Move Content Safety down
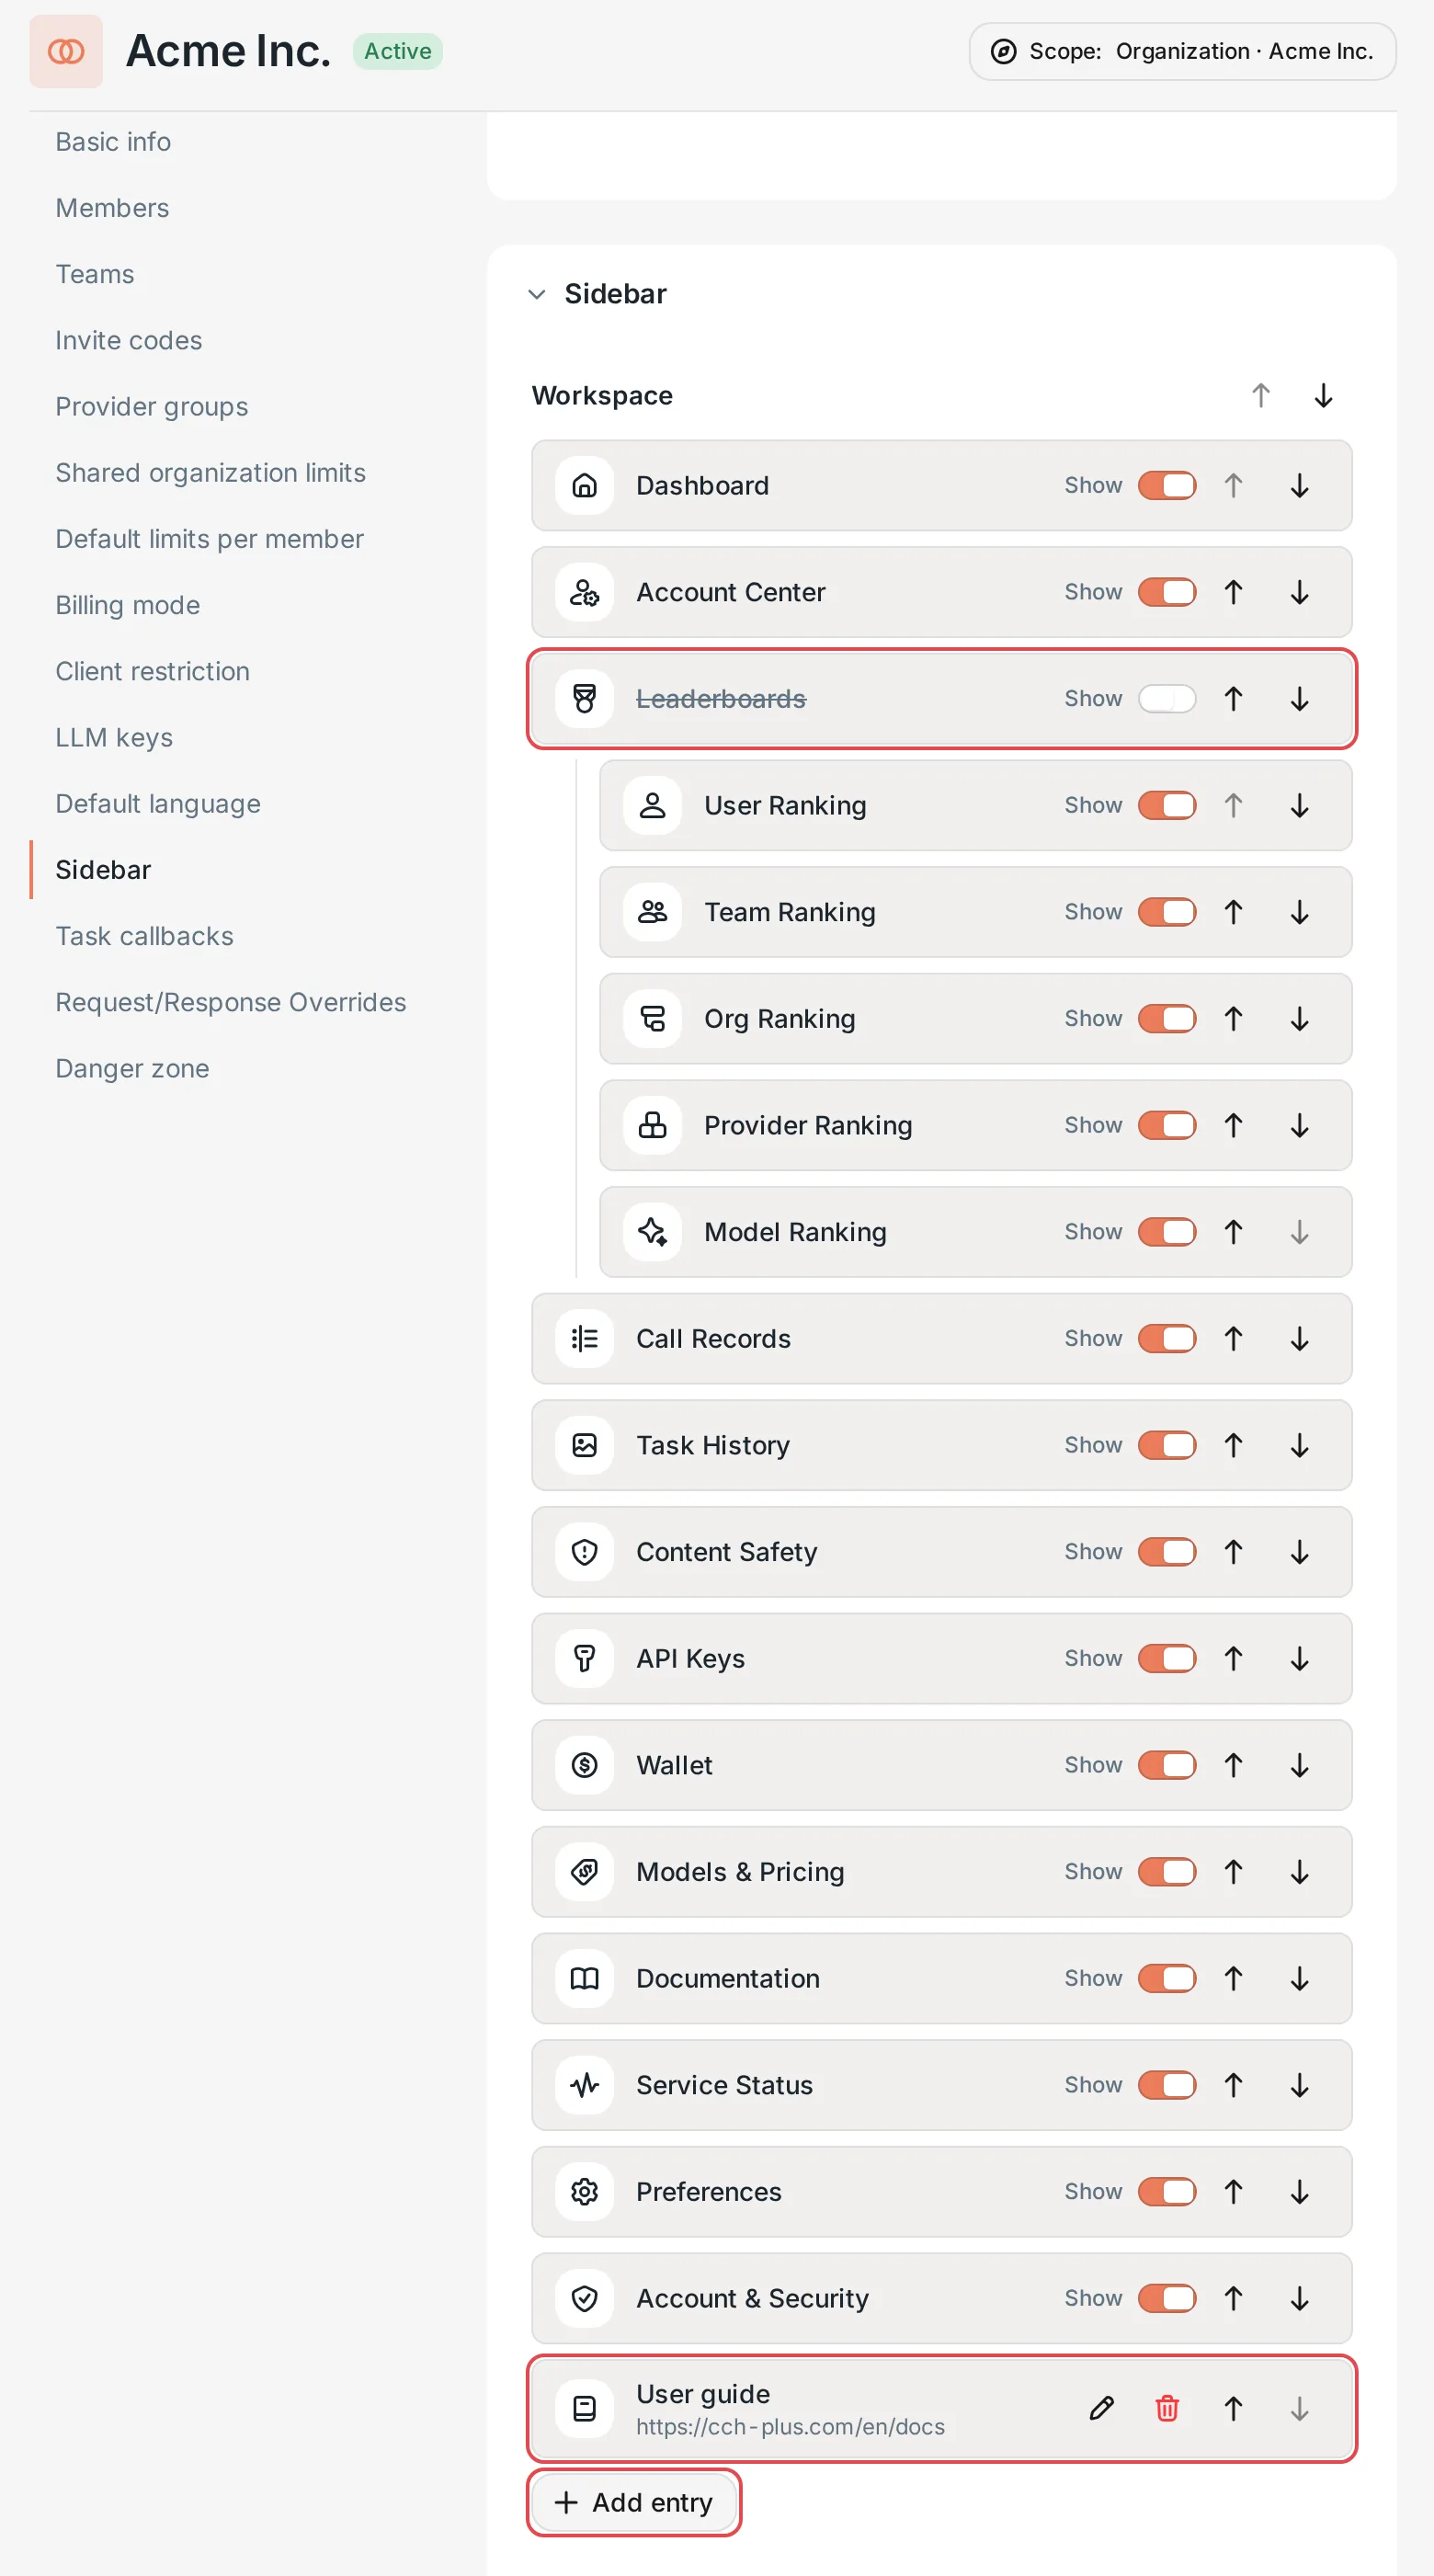 (1299, 1552)
